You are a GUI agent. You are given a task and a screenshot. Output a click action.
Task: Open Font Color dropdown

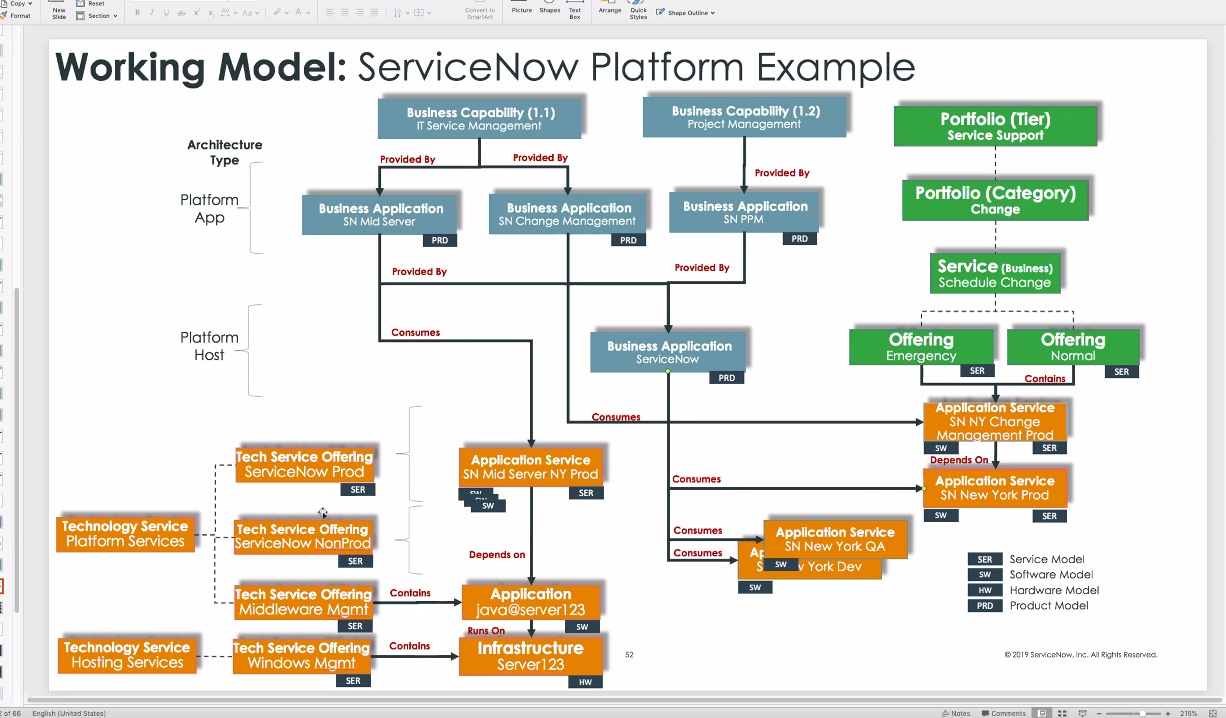pyautogui.click(x=304, y=13)
